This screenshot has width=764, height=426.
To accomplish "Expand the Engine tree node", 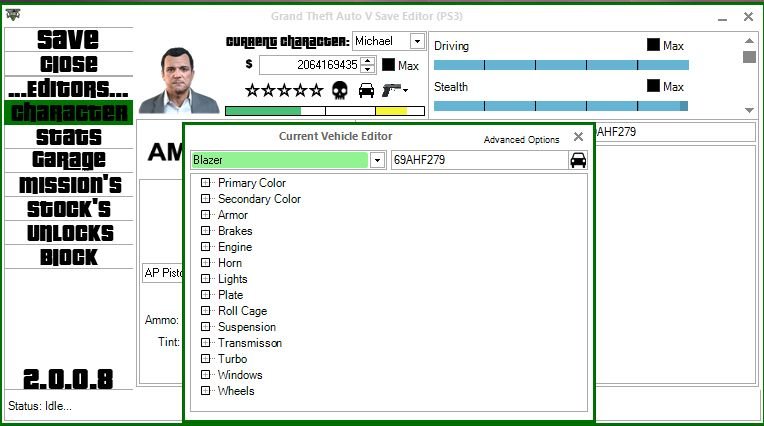I will 206,247.
